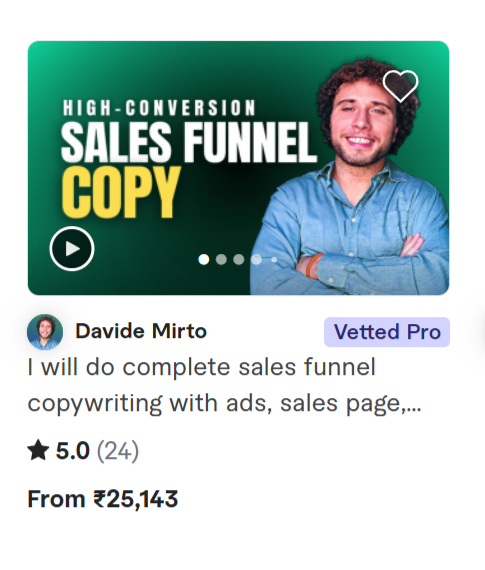The height and width of the screenshot is (570, 485).
Task: Save gig with the heart icon
Action: click(400, 86)
